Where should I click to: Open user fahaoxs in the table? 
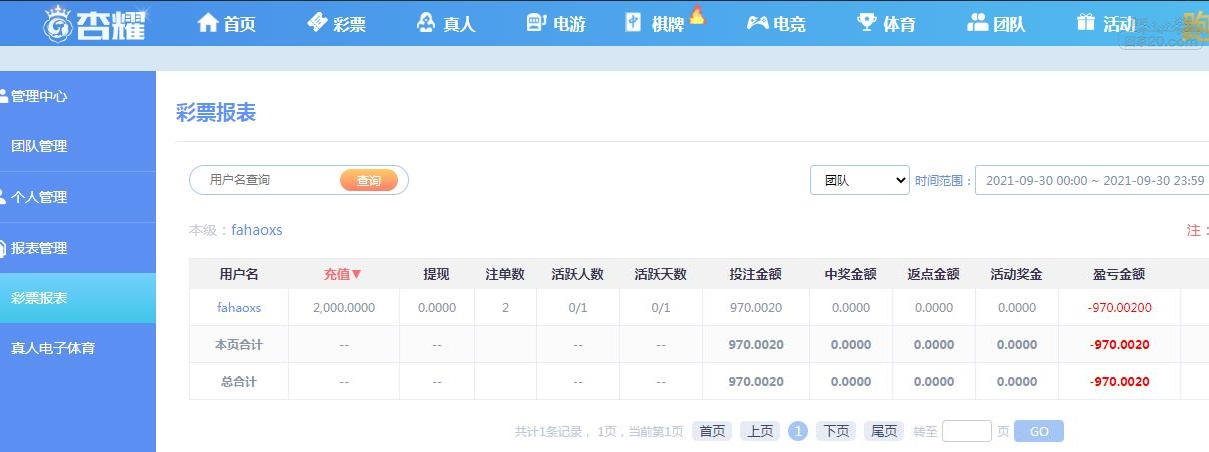coord(239,307)
